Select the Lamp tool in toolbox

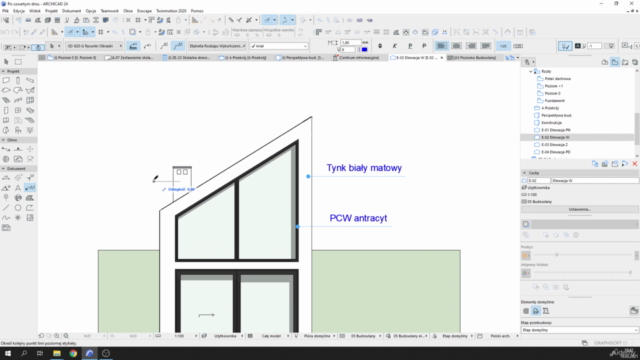pyautogui.click(x=30, y=130)
